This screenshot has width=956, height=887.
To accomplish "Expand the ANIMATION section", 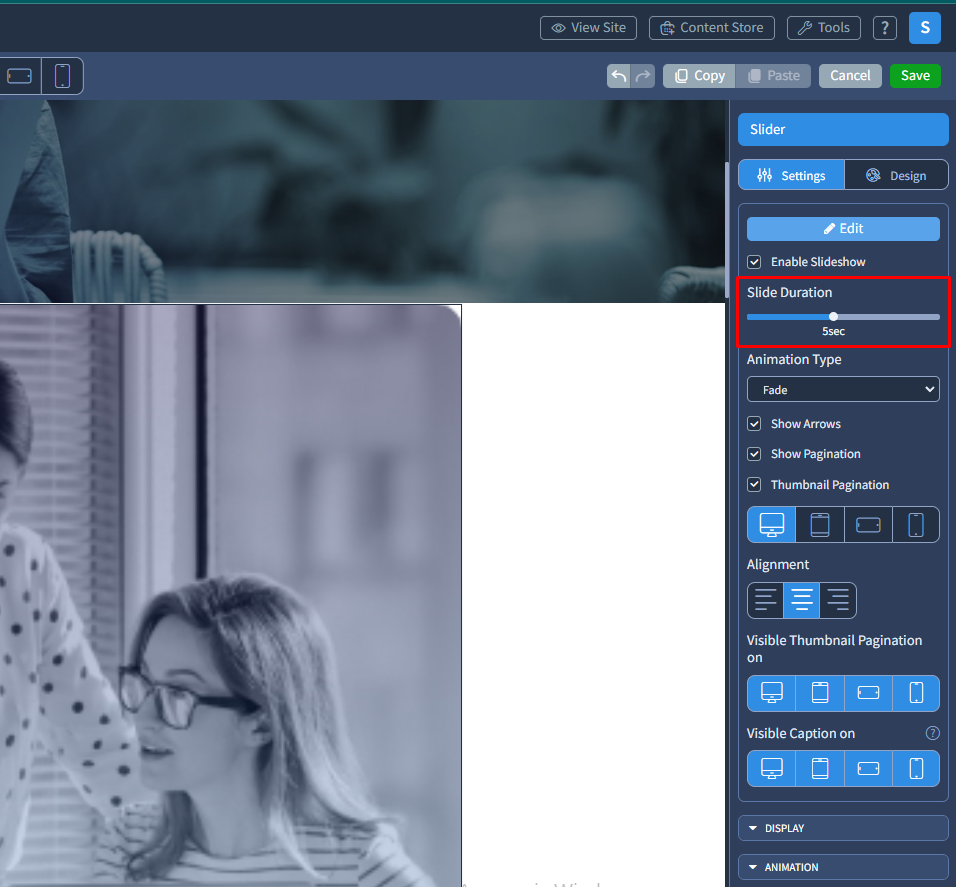I will pyautogui.click(x=843, y=867).
